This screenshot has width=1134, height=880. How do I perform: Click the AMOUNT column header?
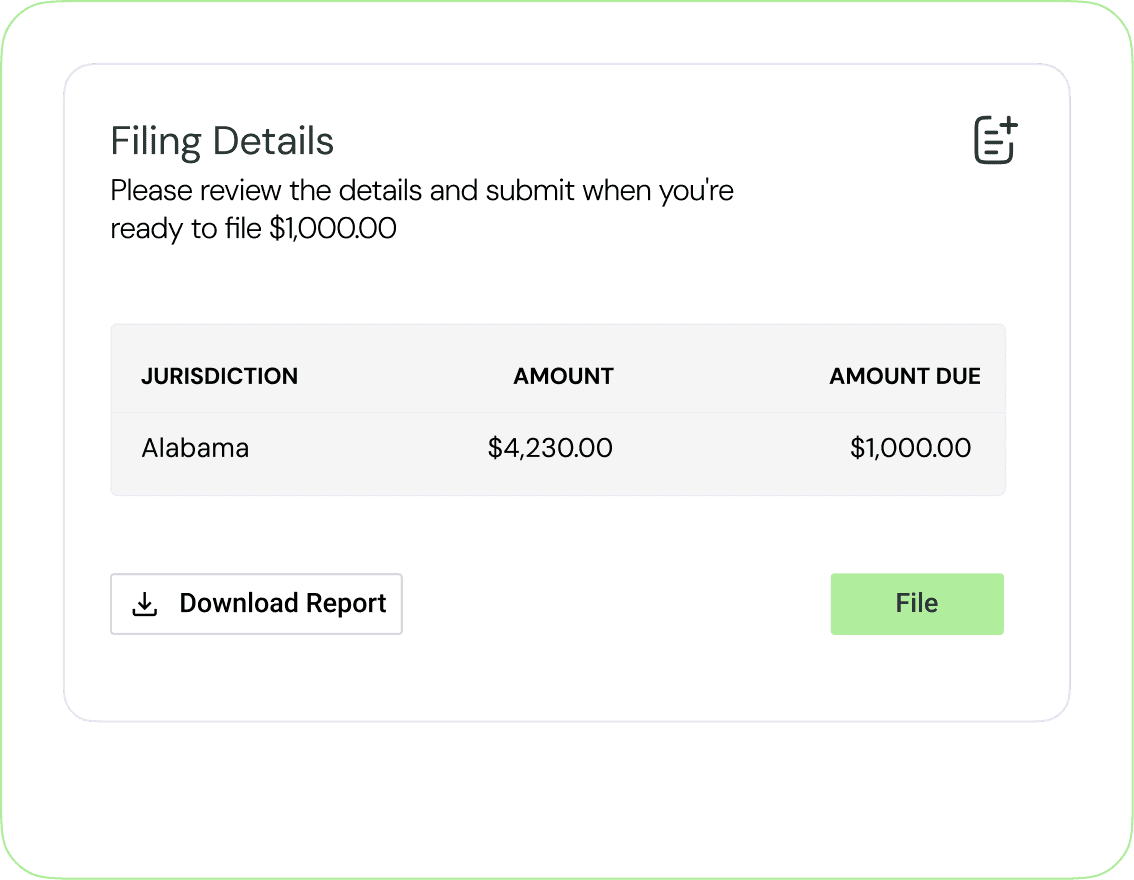pyautogui.click(x=563, y=376)
